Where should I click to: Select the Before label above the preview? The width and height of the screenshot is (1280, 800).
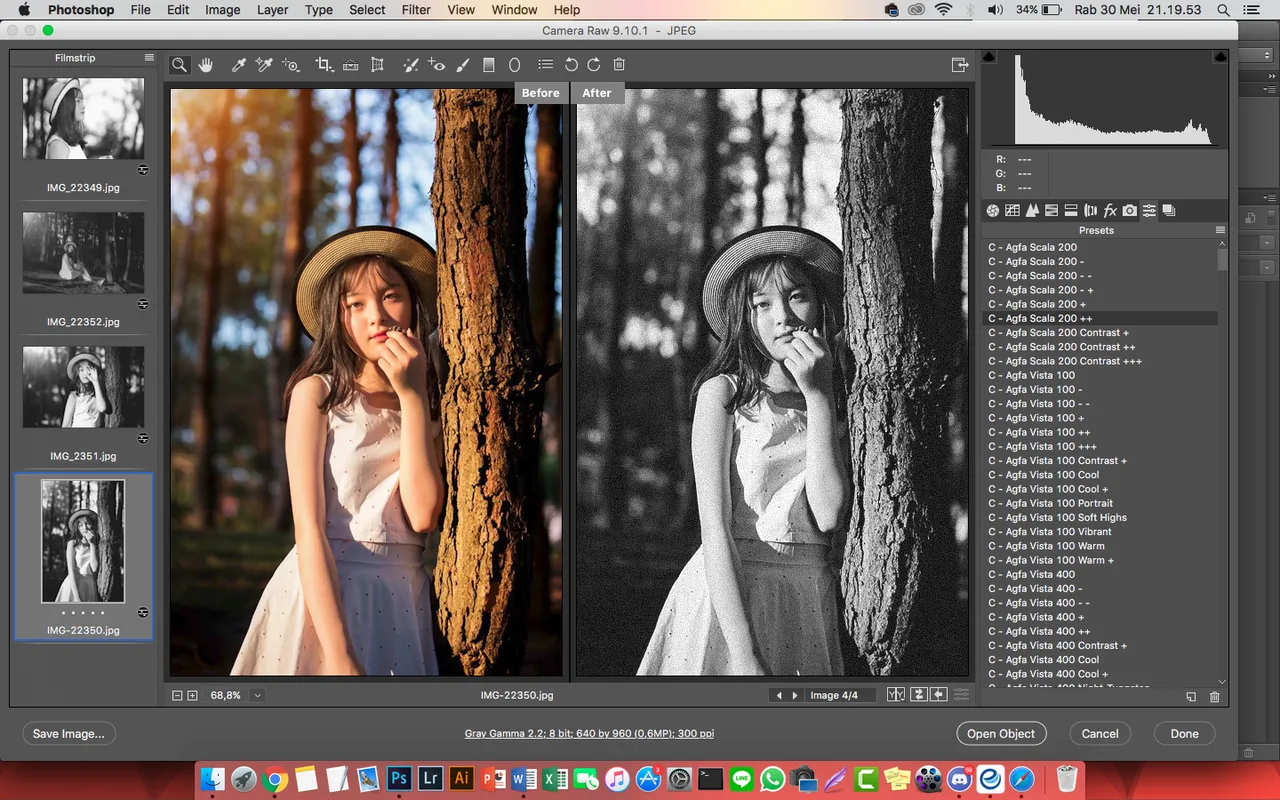(x=541, y=93)
